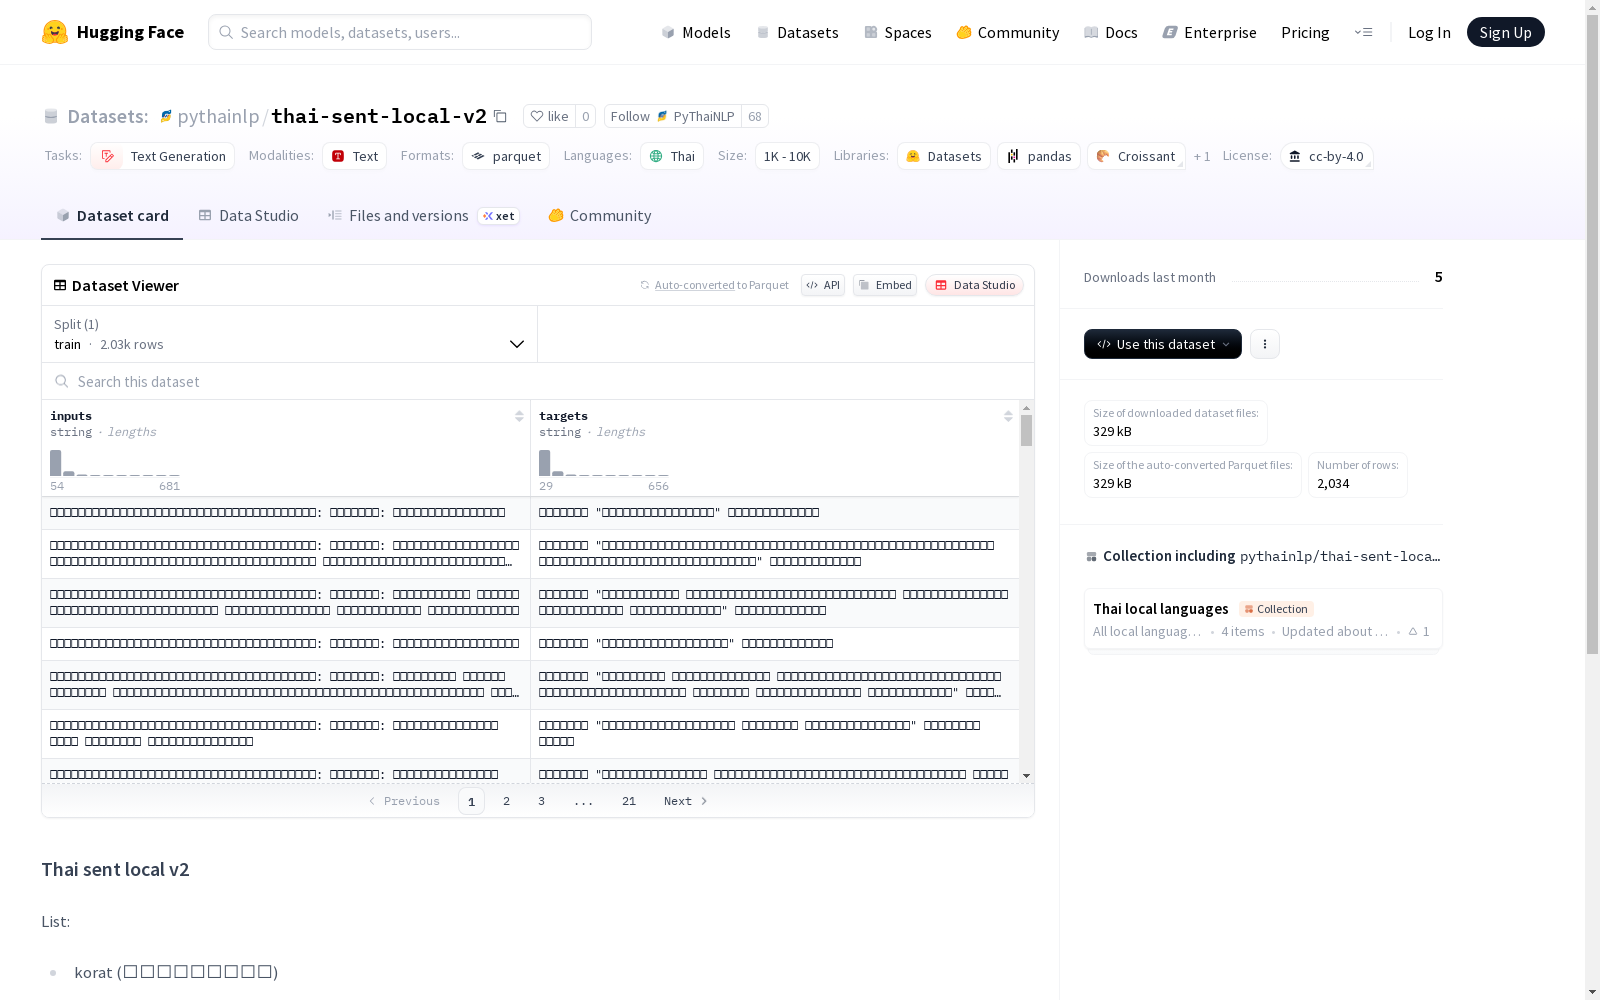1600x1000 pixels.
Task: Click the Text Generation task icon
Action: pos(107,156)
